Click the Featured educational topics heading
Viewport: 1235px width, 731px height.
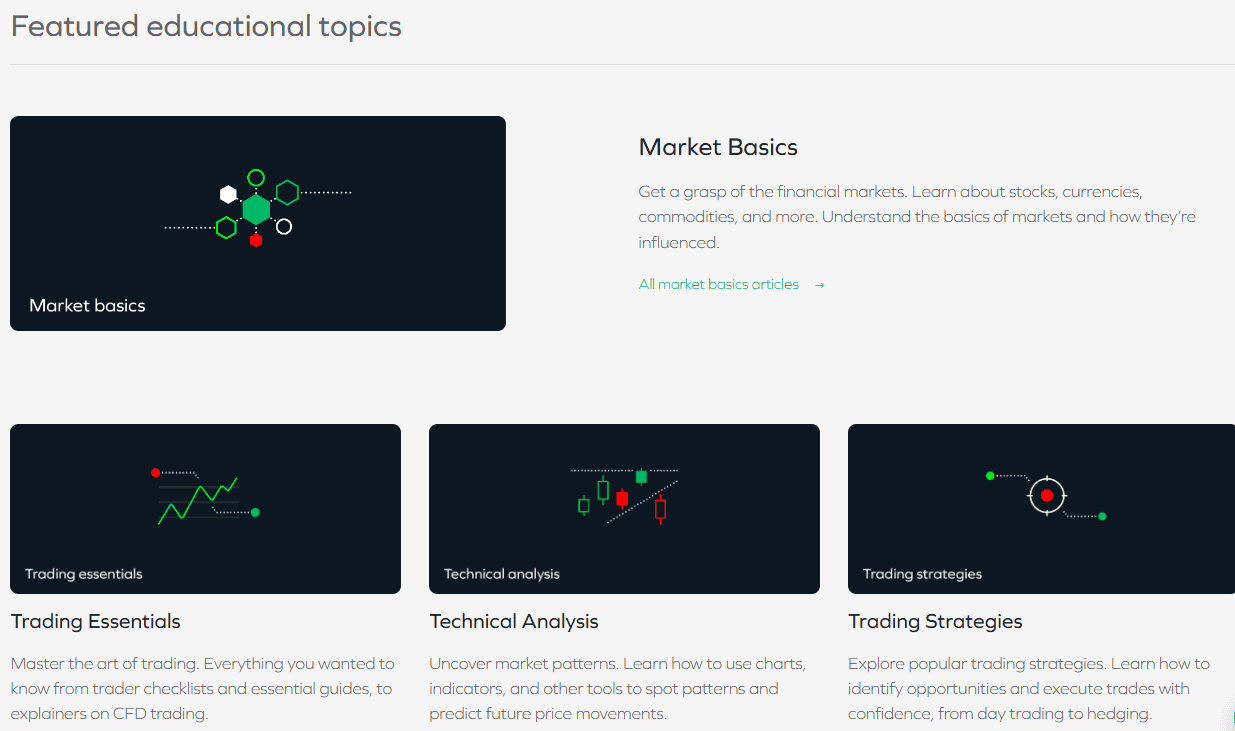(206, 26)
